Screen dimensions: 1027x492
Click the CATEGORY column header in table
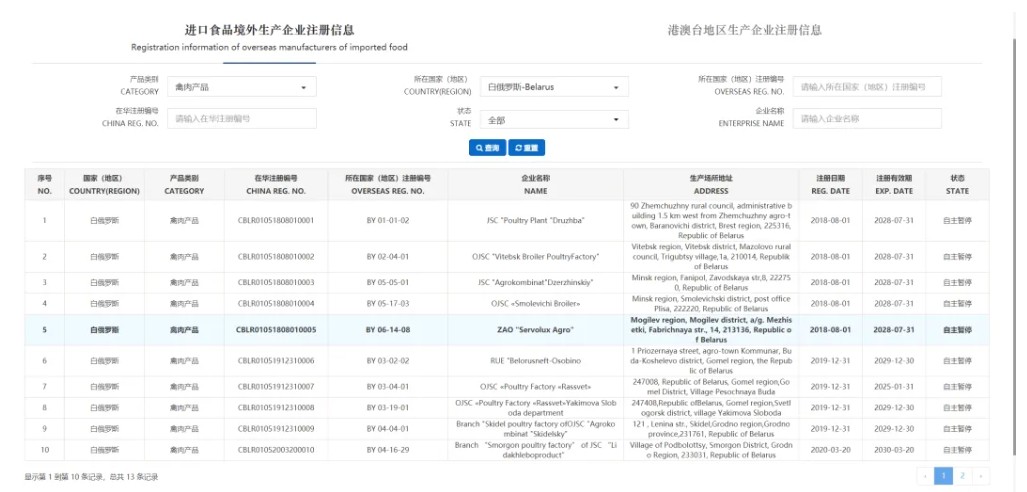pos(184,185)
